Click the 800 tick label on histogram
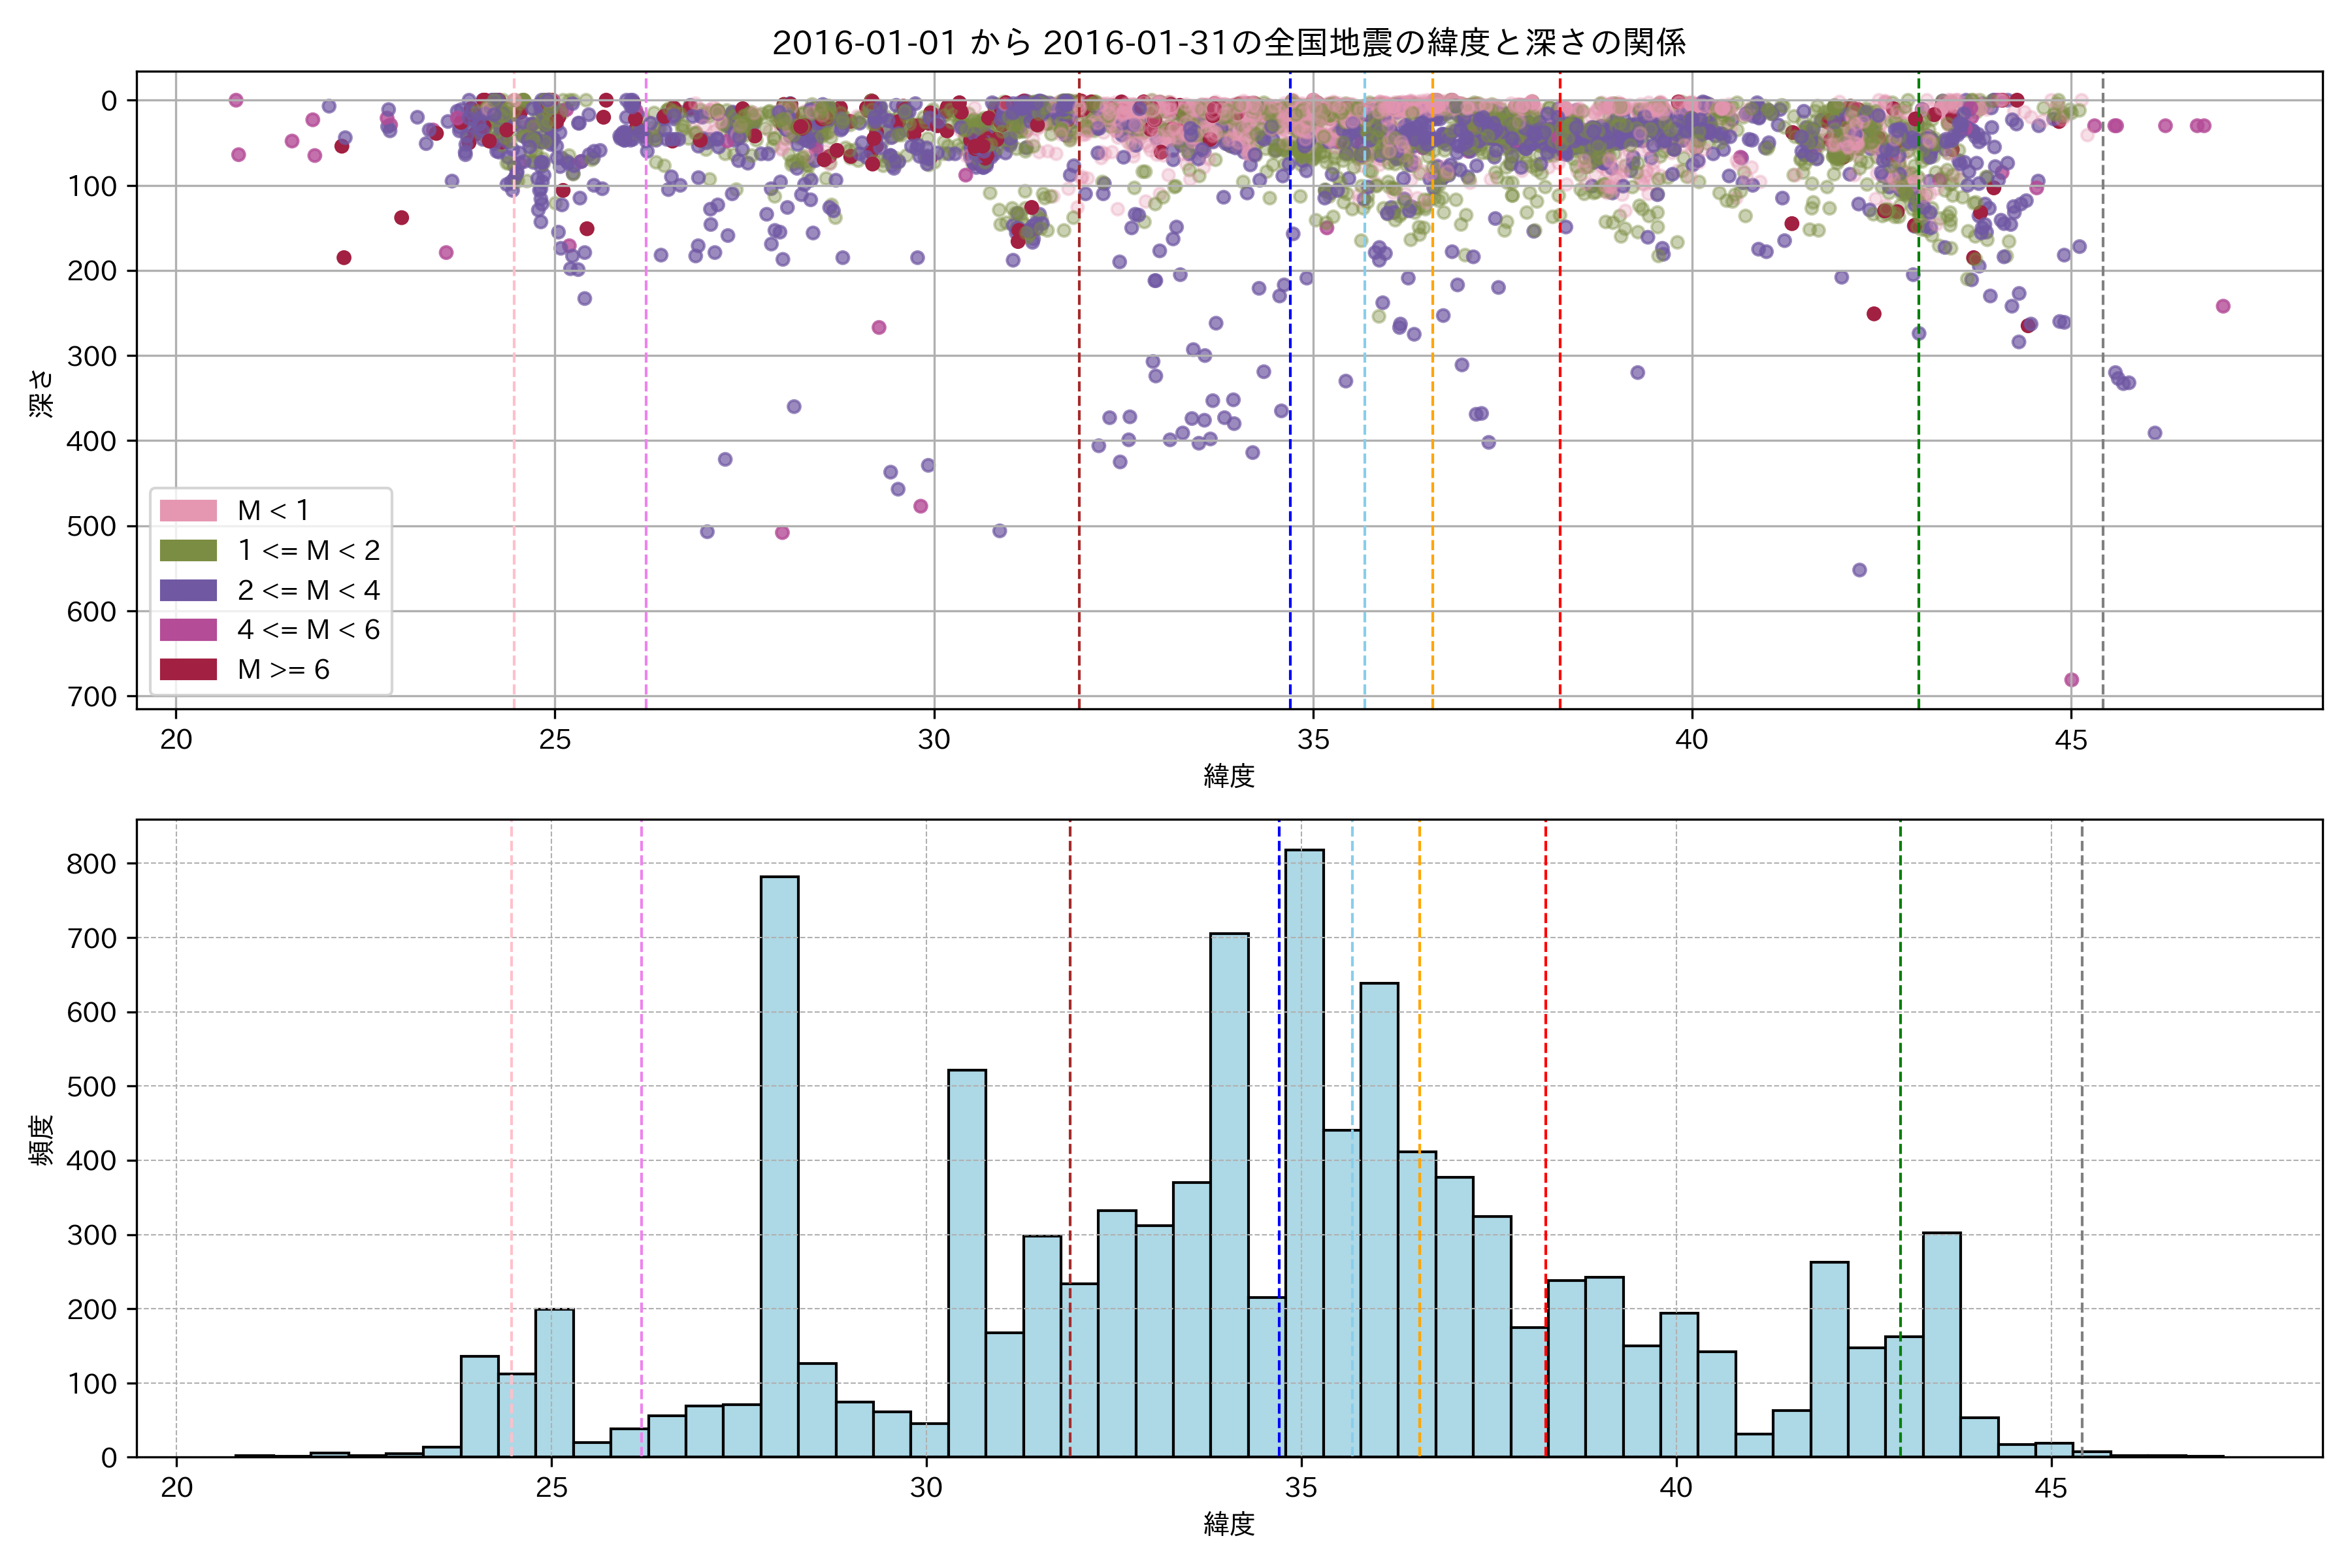The height and width of the screenshot is (1568, 2352). click(x=92, y=864)
